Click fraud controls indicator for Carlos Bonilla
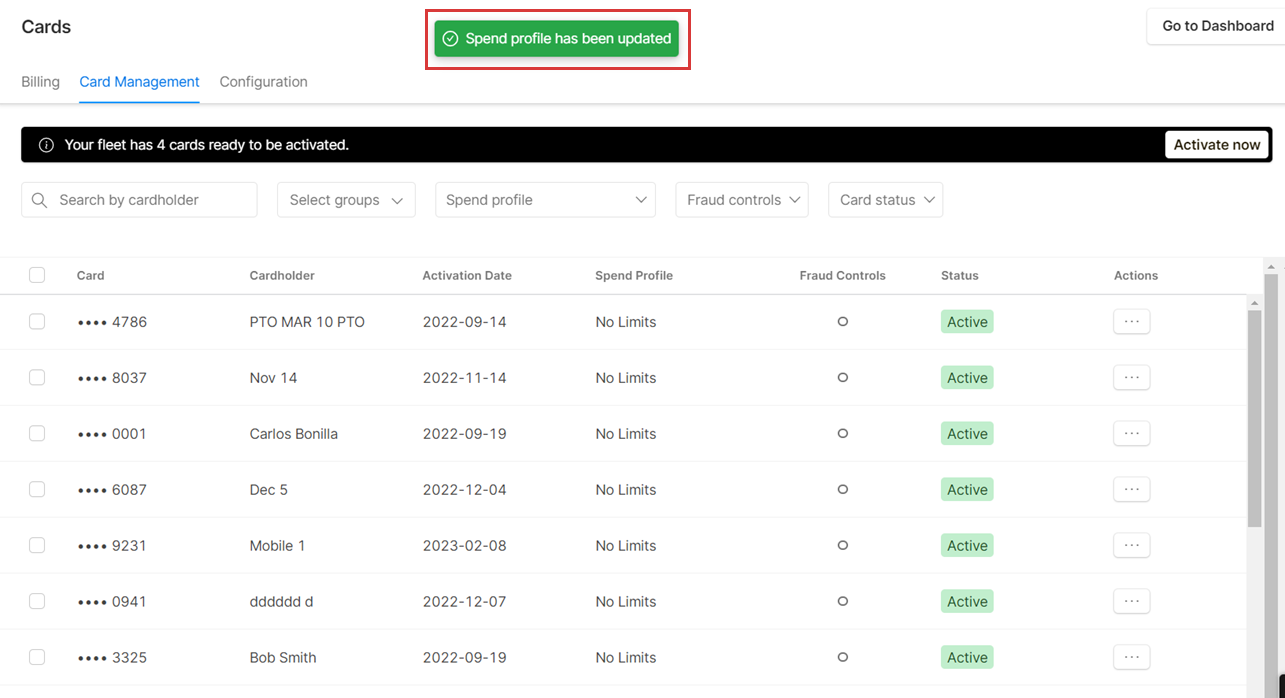Image resolution: width=1285 pixels, height=698 pixels. click(843, 434)
